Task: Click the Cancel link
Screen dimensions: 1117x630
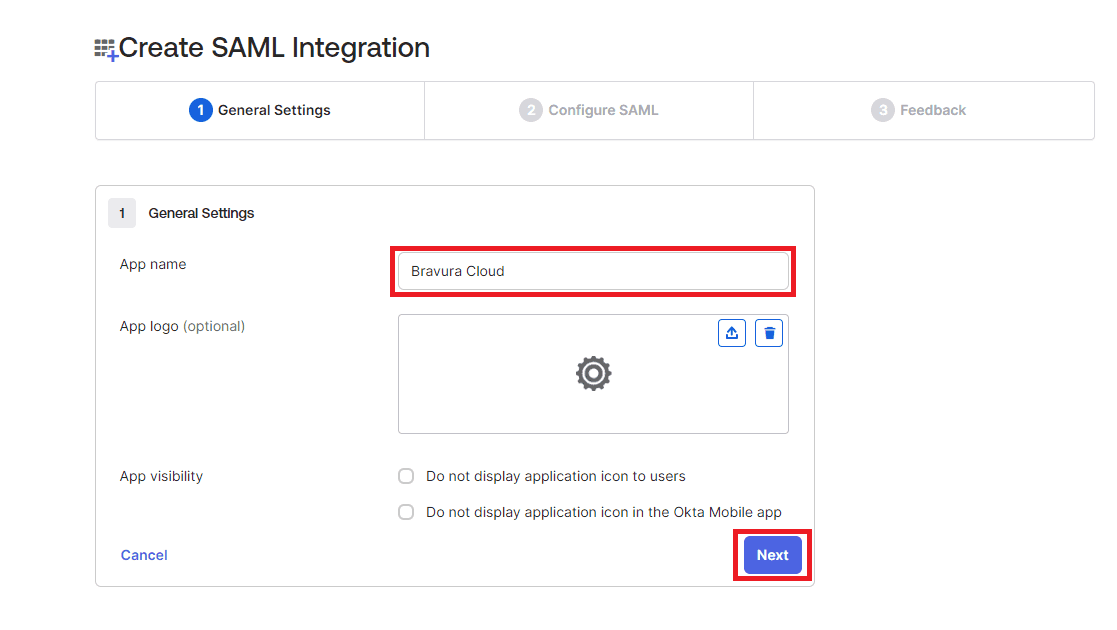Action: tap(144, 555)
